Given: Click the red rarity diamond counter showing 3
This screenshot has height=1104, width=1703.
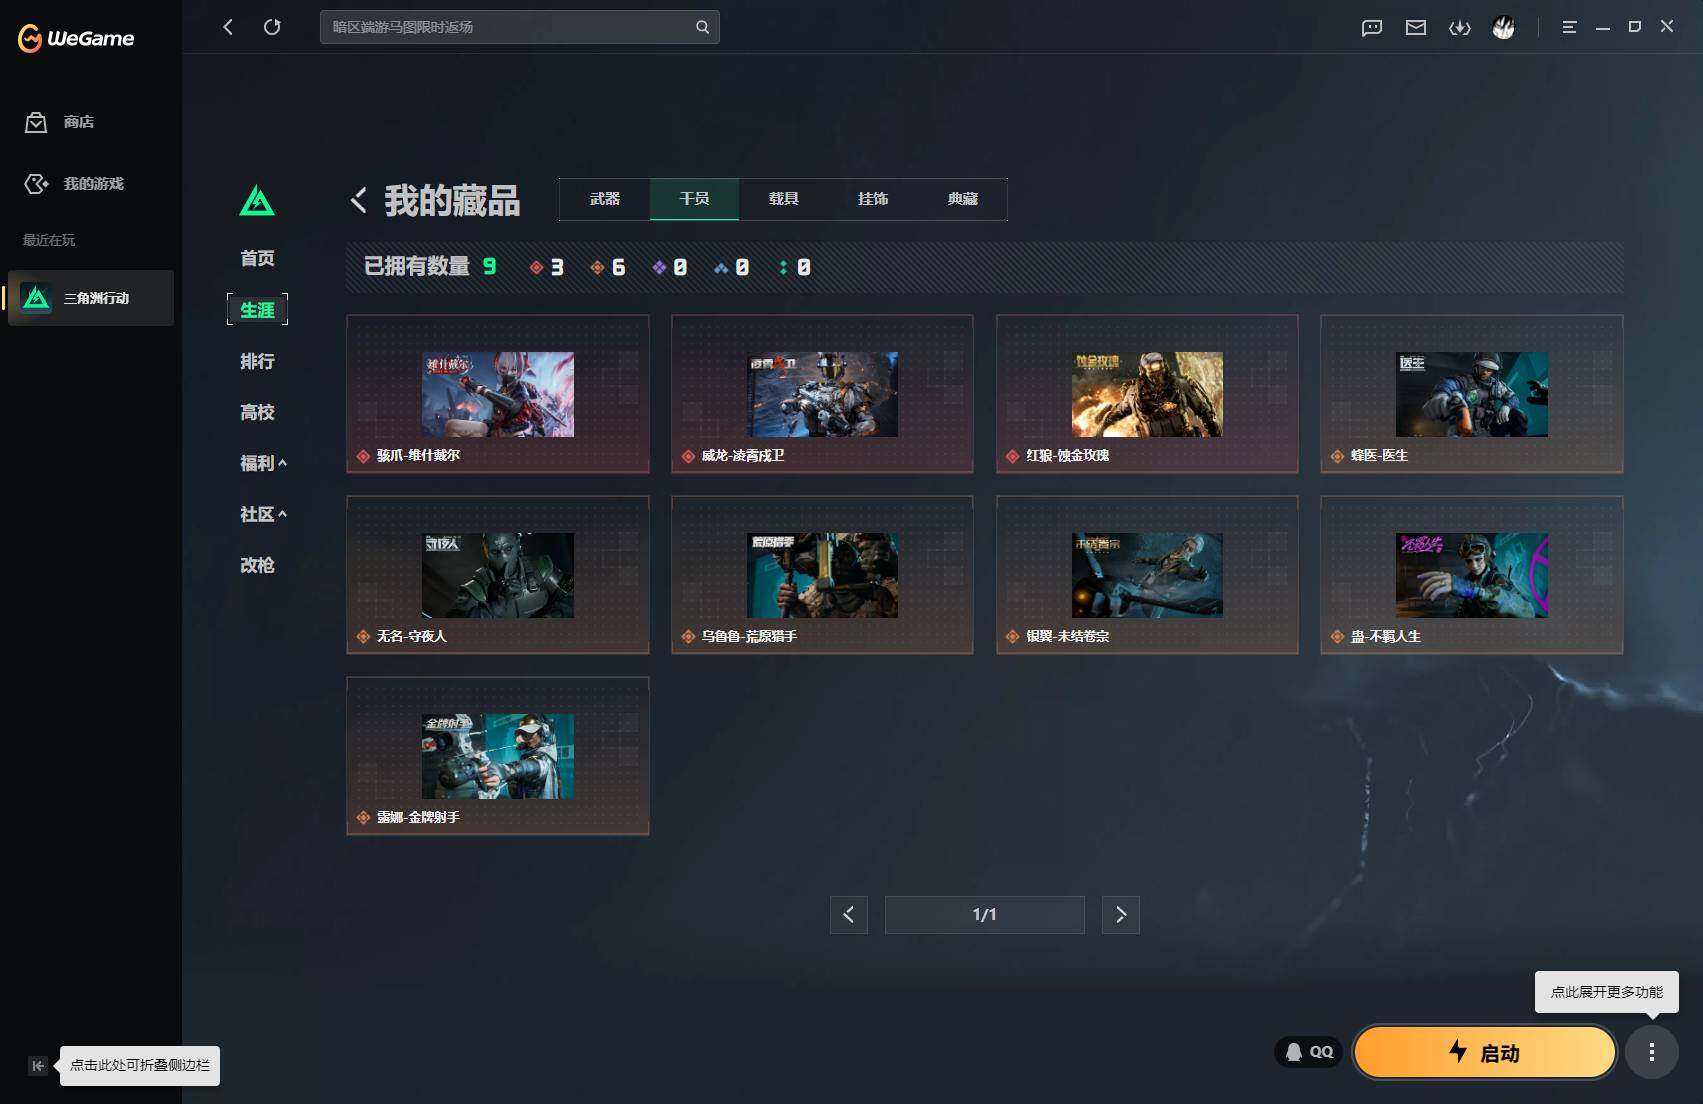Looking at the screenshot, I should [x=547, y=267].
